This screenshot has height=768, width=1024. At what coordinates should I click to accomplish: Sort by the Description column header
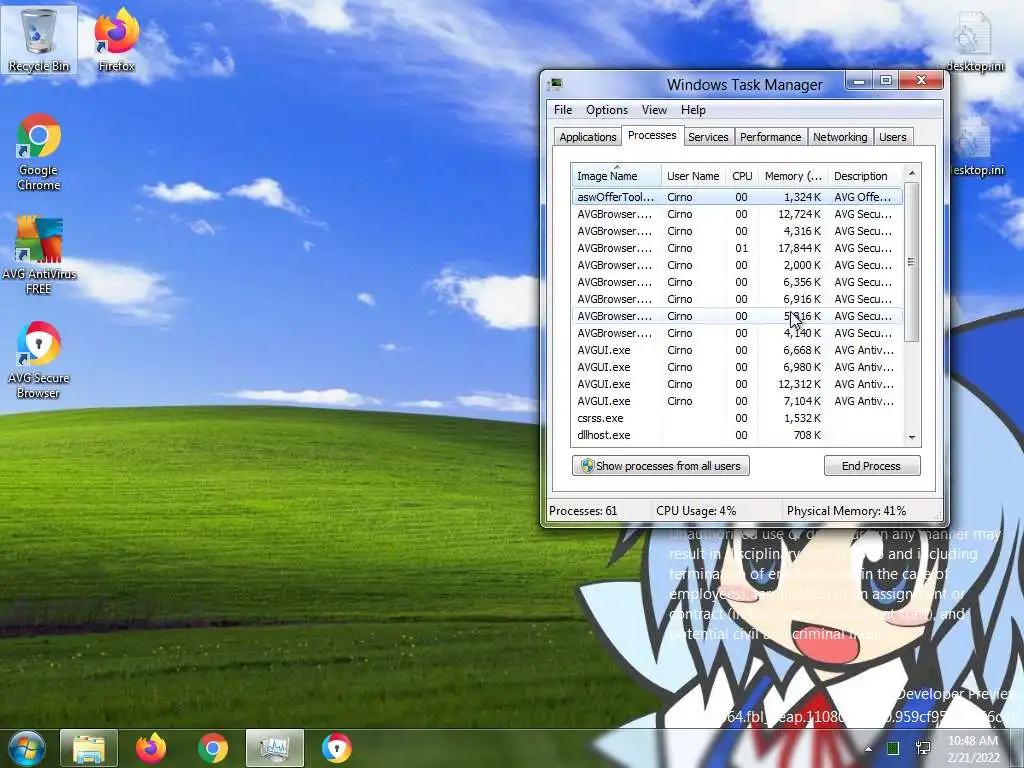point(865,176)
